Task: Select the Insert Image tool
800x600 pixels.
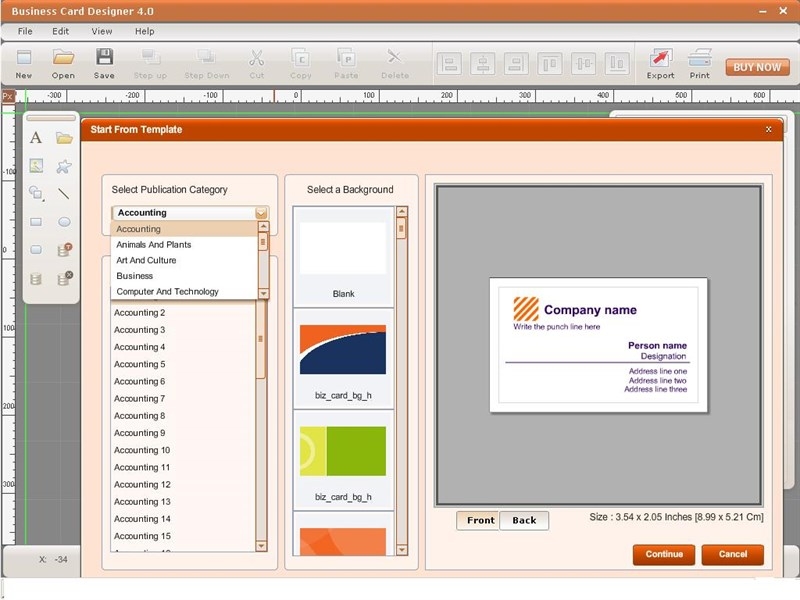Action: [36, 166]
